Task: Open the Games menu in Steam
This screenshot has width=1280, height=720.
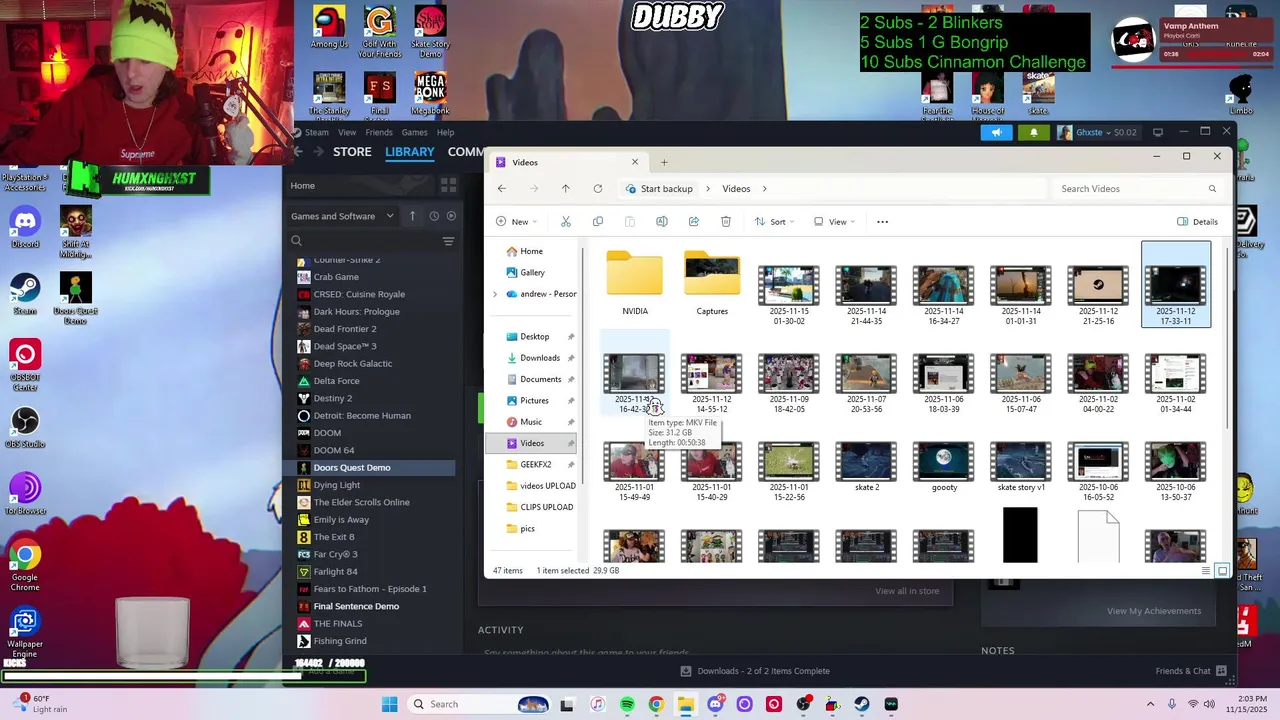Action: pos(414,132)
